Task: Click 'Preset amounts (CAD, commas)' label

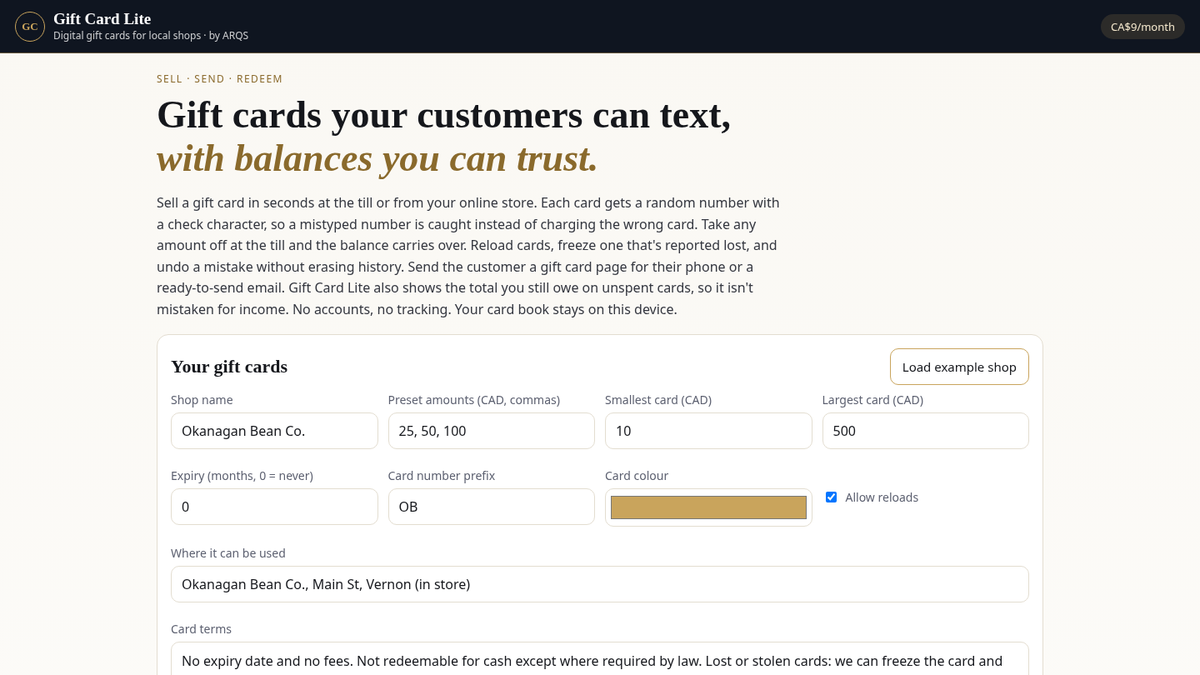Action: pos(474,400)
